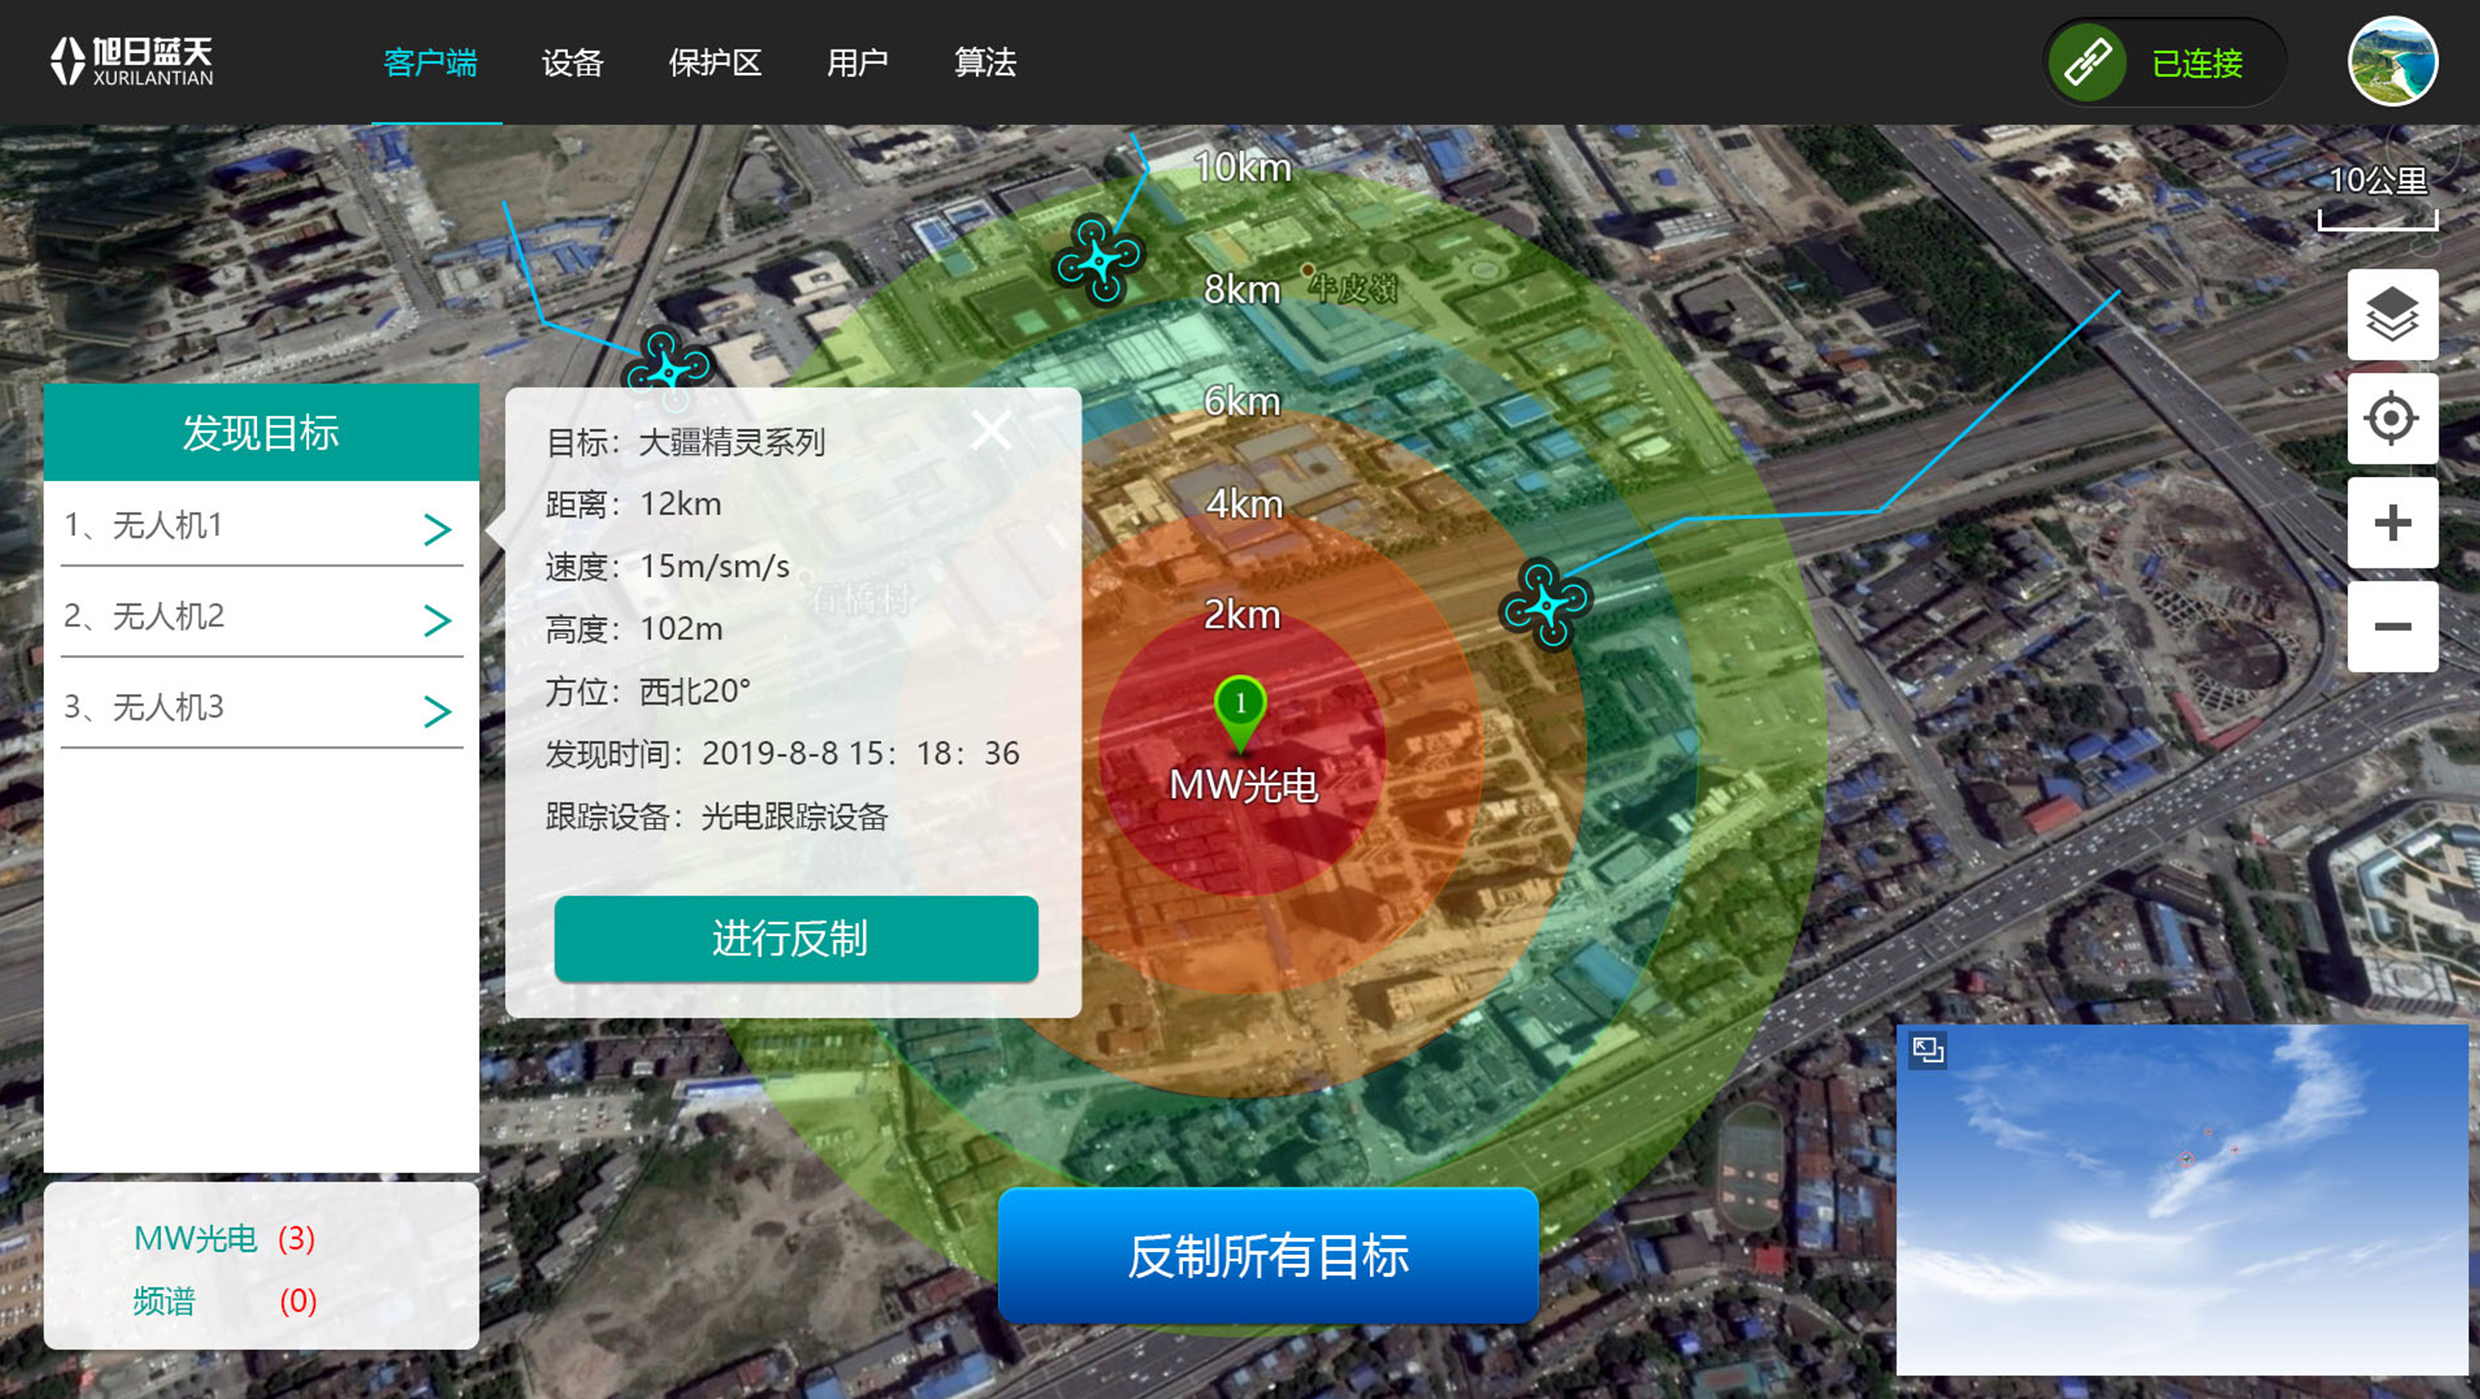Click the green link connection icon
The image size is (2480, 1399).
click(2088, 63)
